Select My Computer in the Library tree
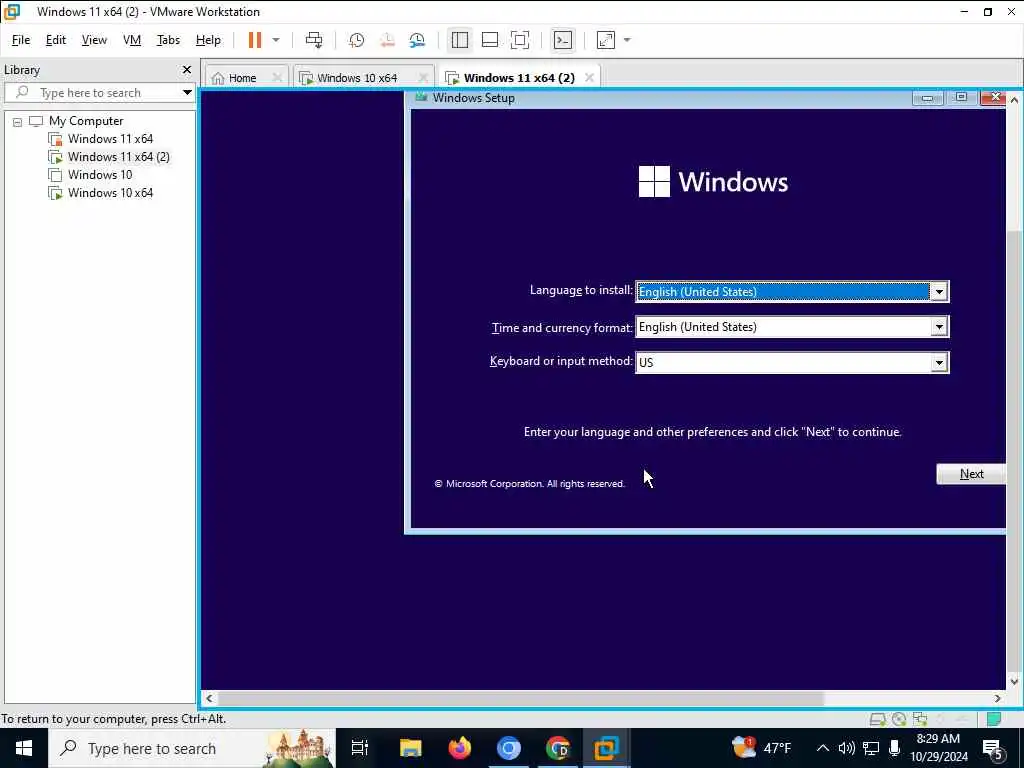The image size is (1024, 768). coord(86,121)
